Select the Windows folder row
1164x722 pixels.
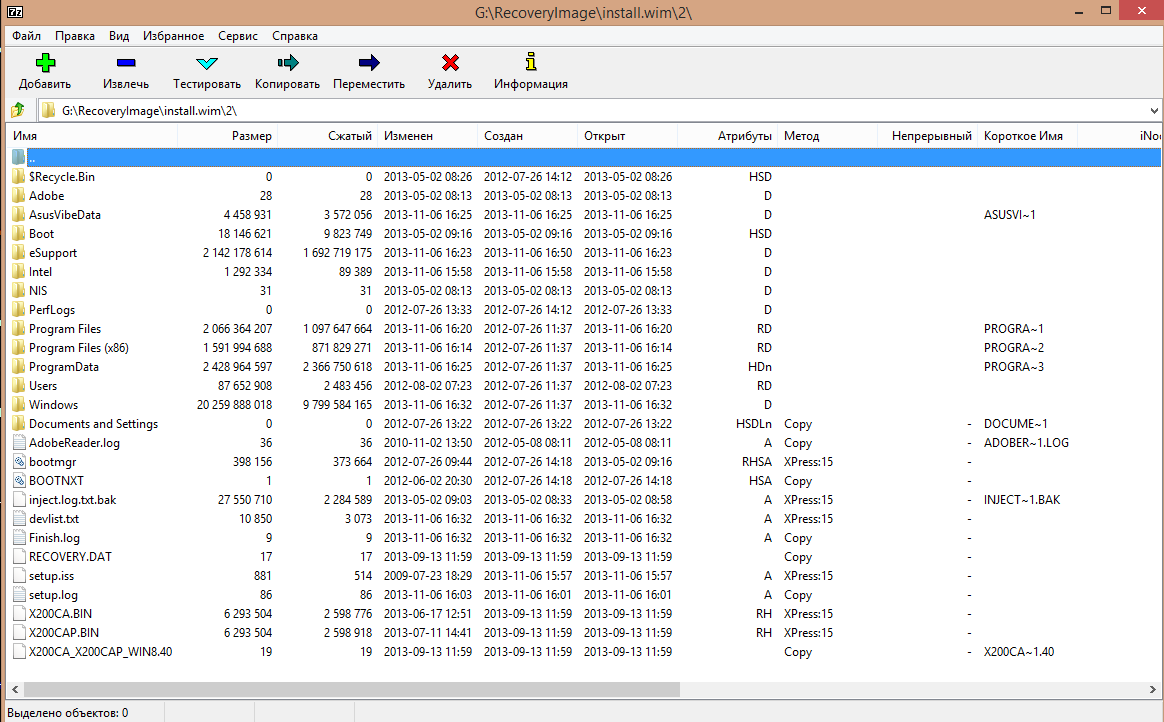click(x=583, y=404)
